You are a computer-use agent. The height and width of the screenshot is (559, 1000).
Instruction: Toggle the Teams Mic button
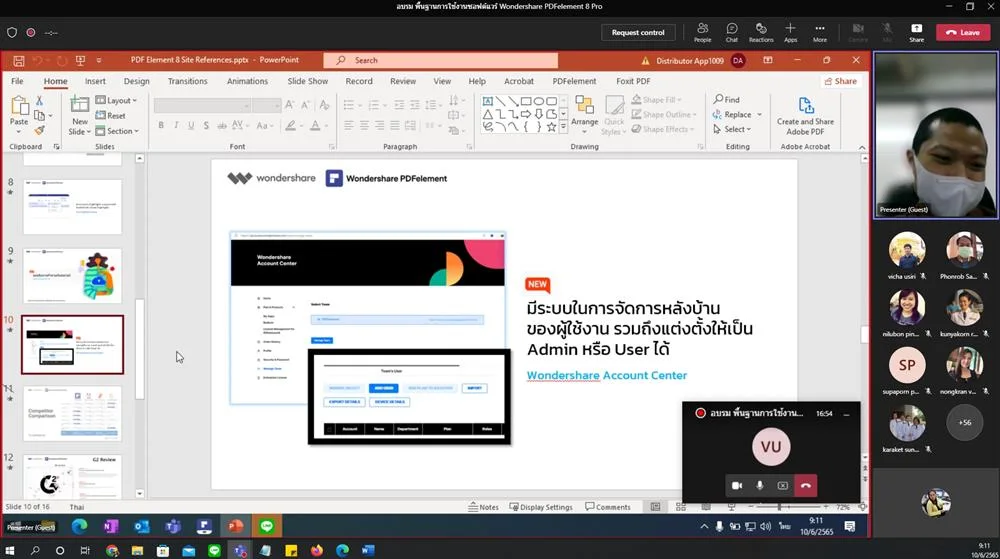(887, 33)
